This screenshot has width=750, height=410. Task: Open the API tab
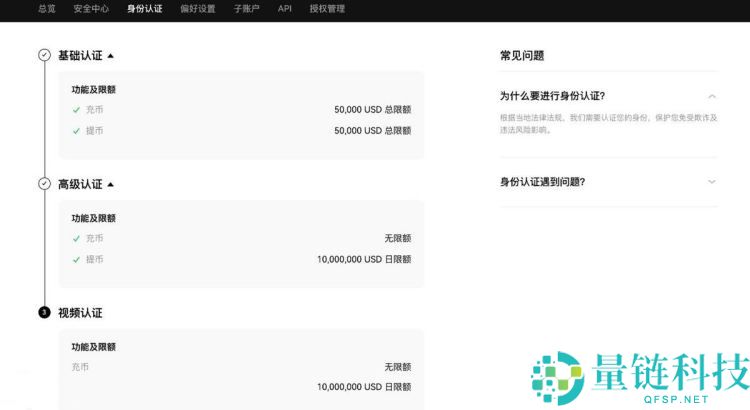pos(285,9)
